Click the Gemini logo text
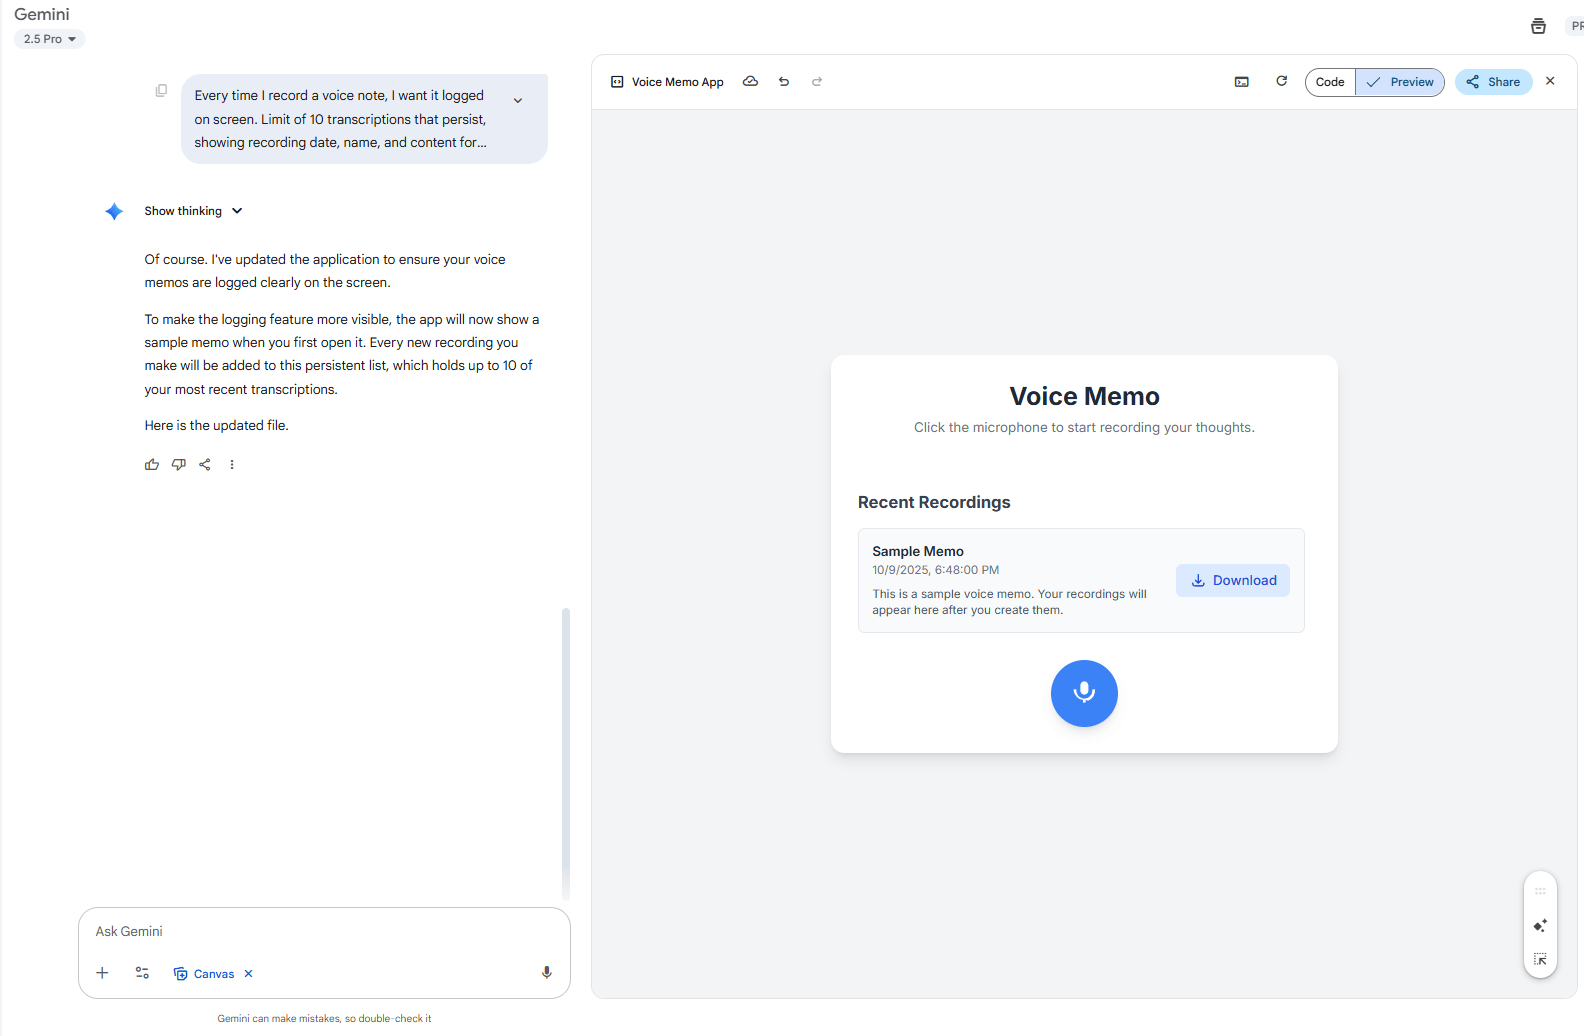1584x1036 pixels. tap(42, 14)
